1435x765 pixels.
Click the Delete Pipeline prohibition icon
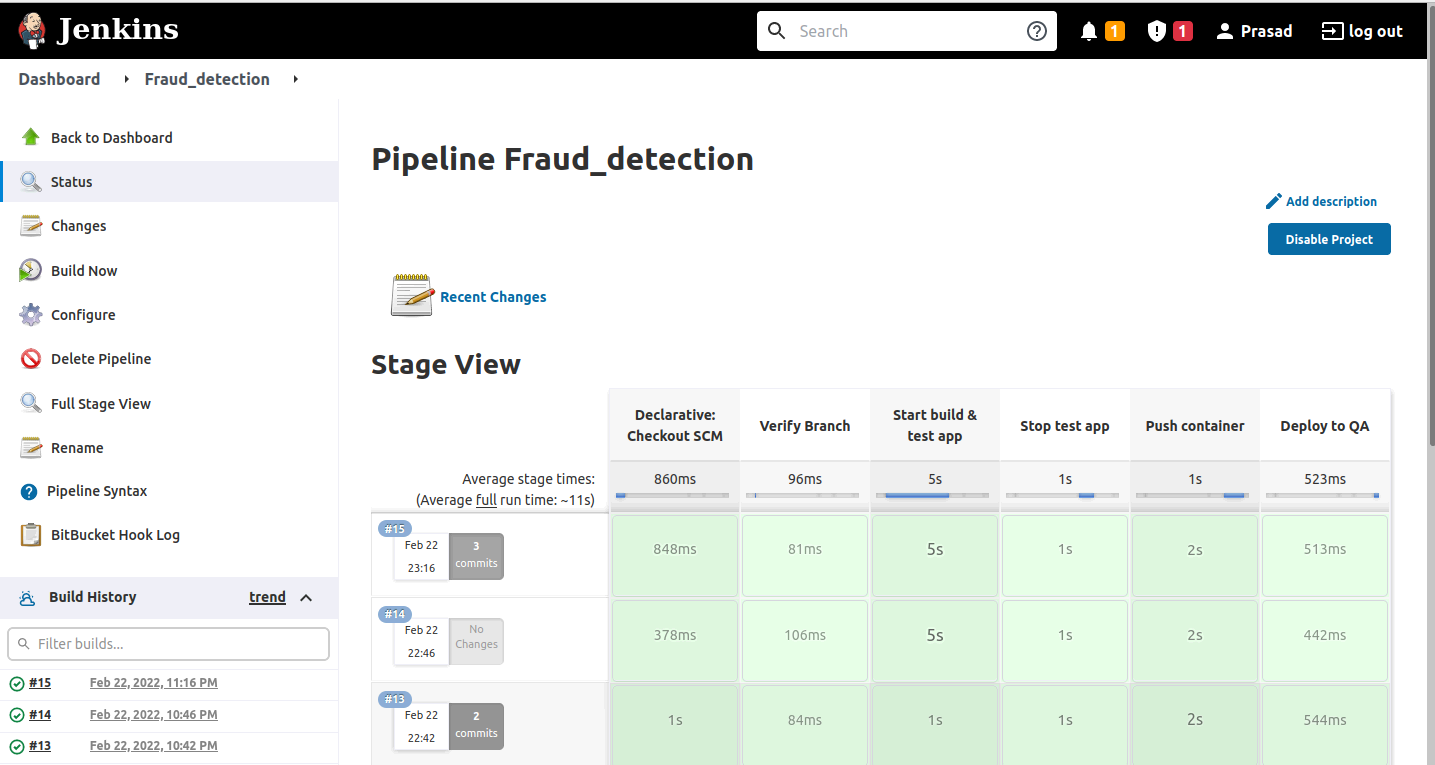pos(31,358)
